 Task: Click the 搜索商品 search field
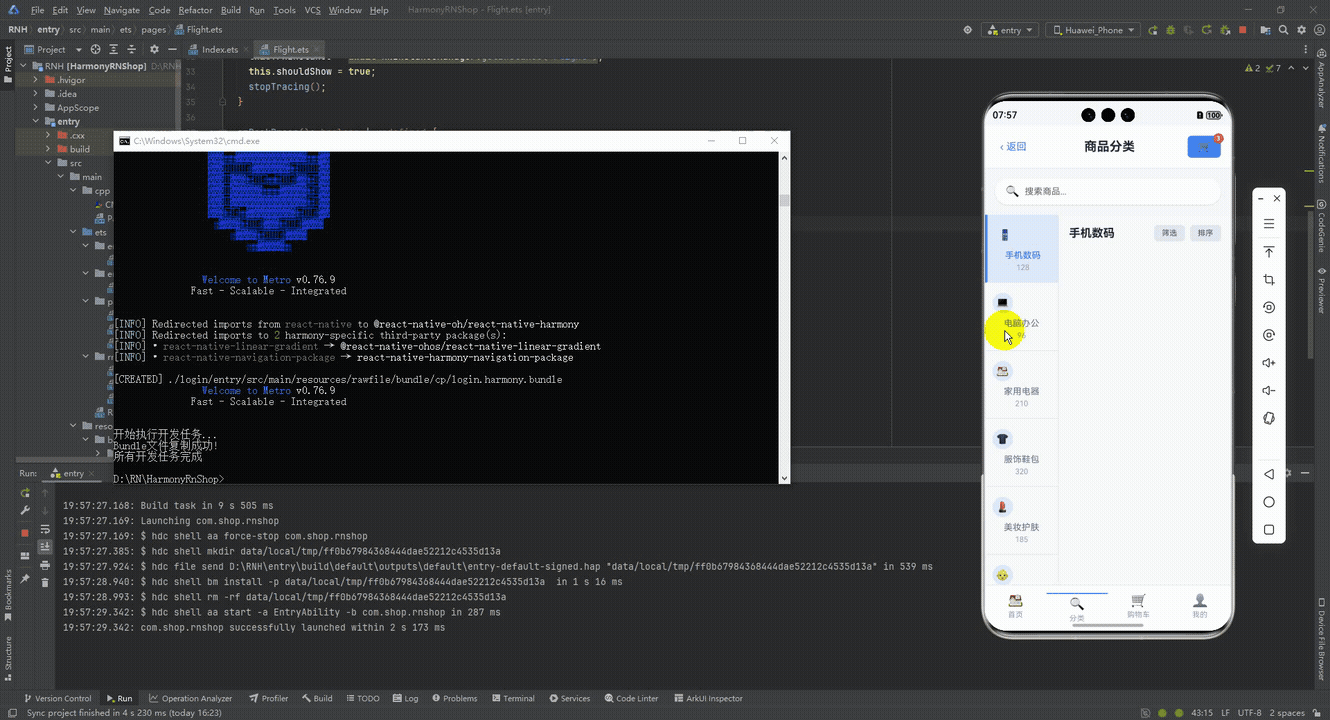tap(1107, 191)
